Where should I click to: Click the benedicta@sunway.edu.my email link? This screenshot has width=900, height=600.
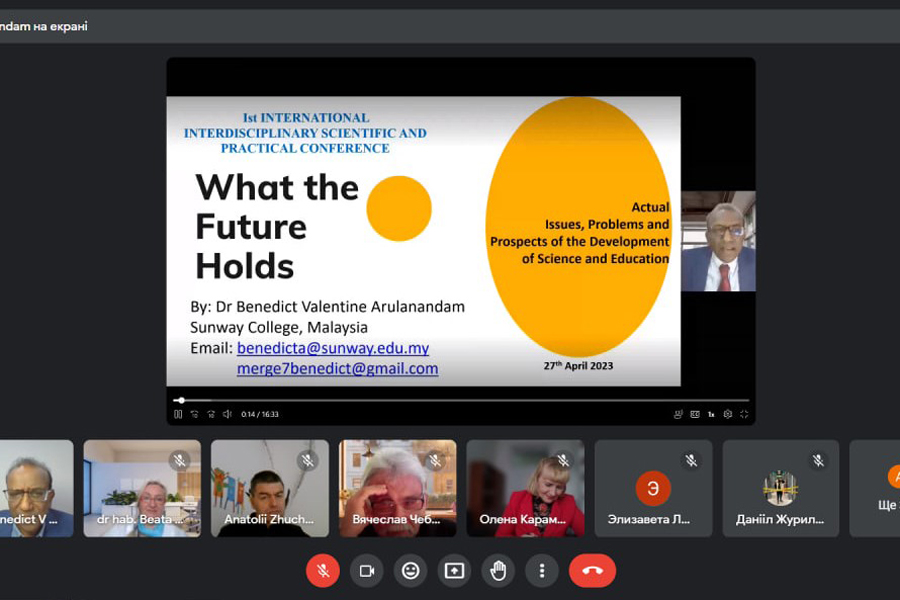333,348
